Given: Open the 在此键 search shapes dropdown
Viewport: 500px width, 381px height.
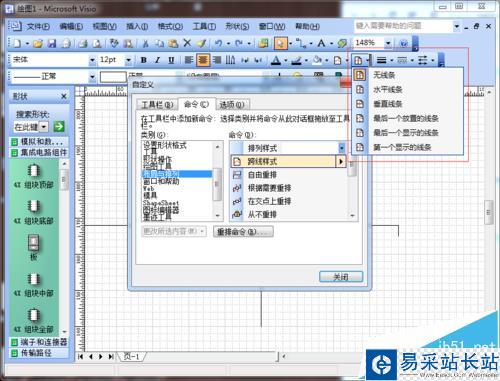Looking at the screenshot, I should click(44, 127).
